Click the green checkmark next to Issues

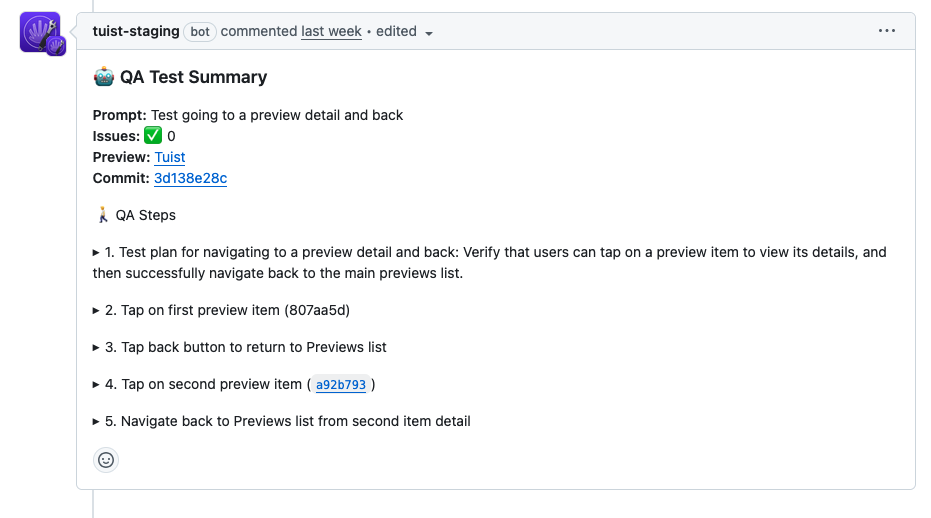tap(153, 136)
